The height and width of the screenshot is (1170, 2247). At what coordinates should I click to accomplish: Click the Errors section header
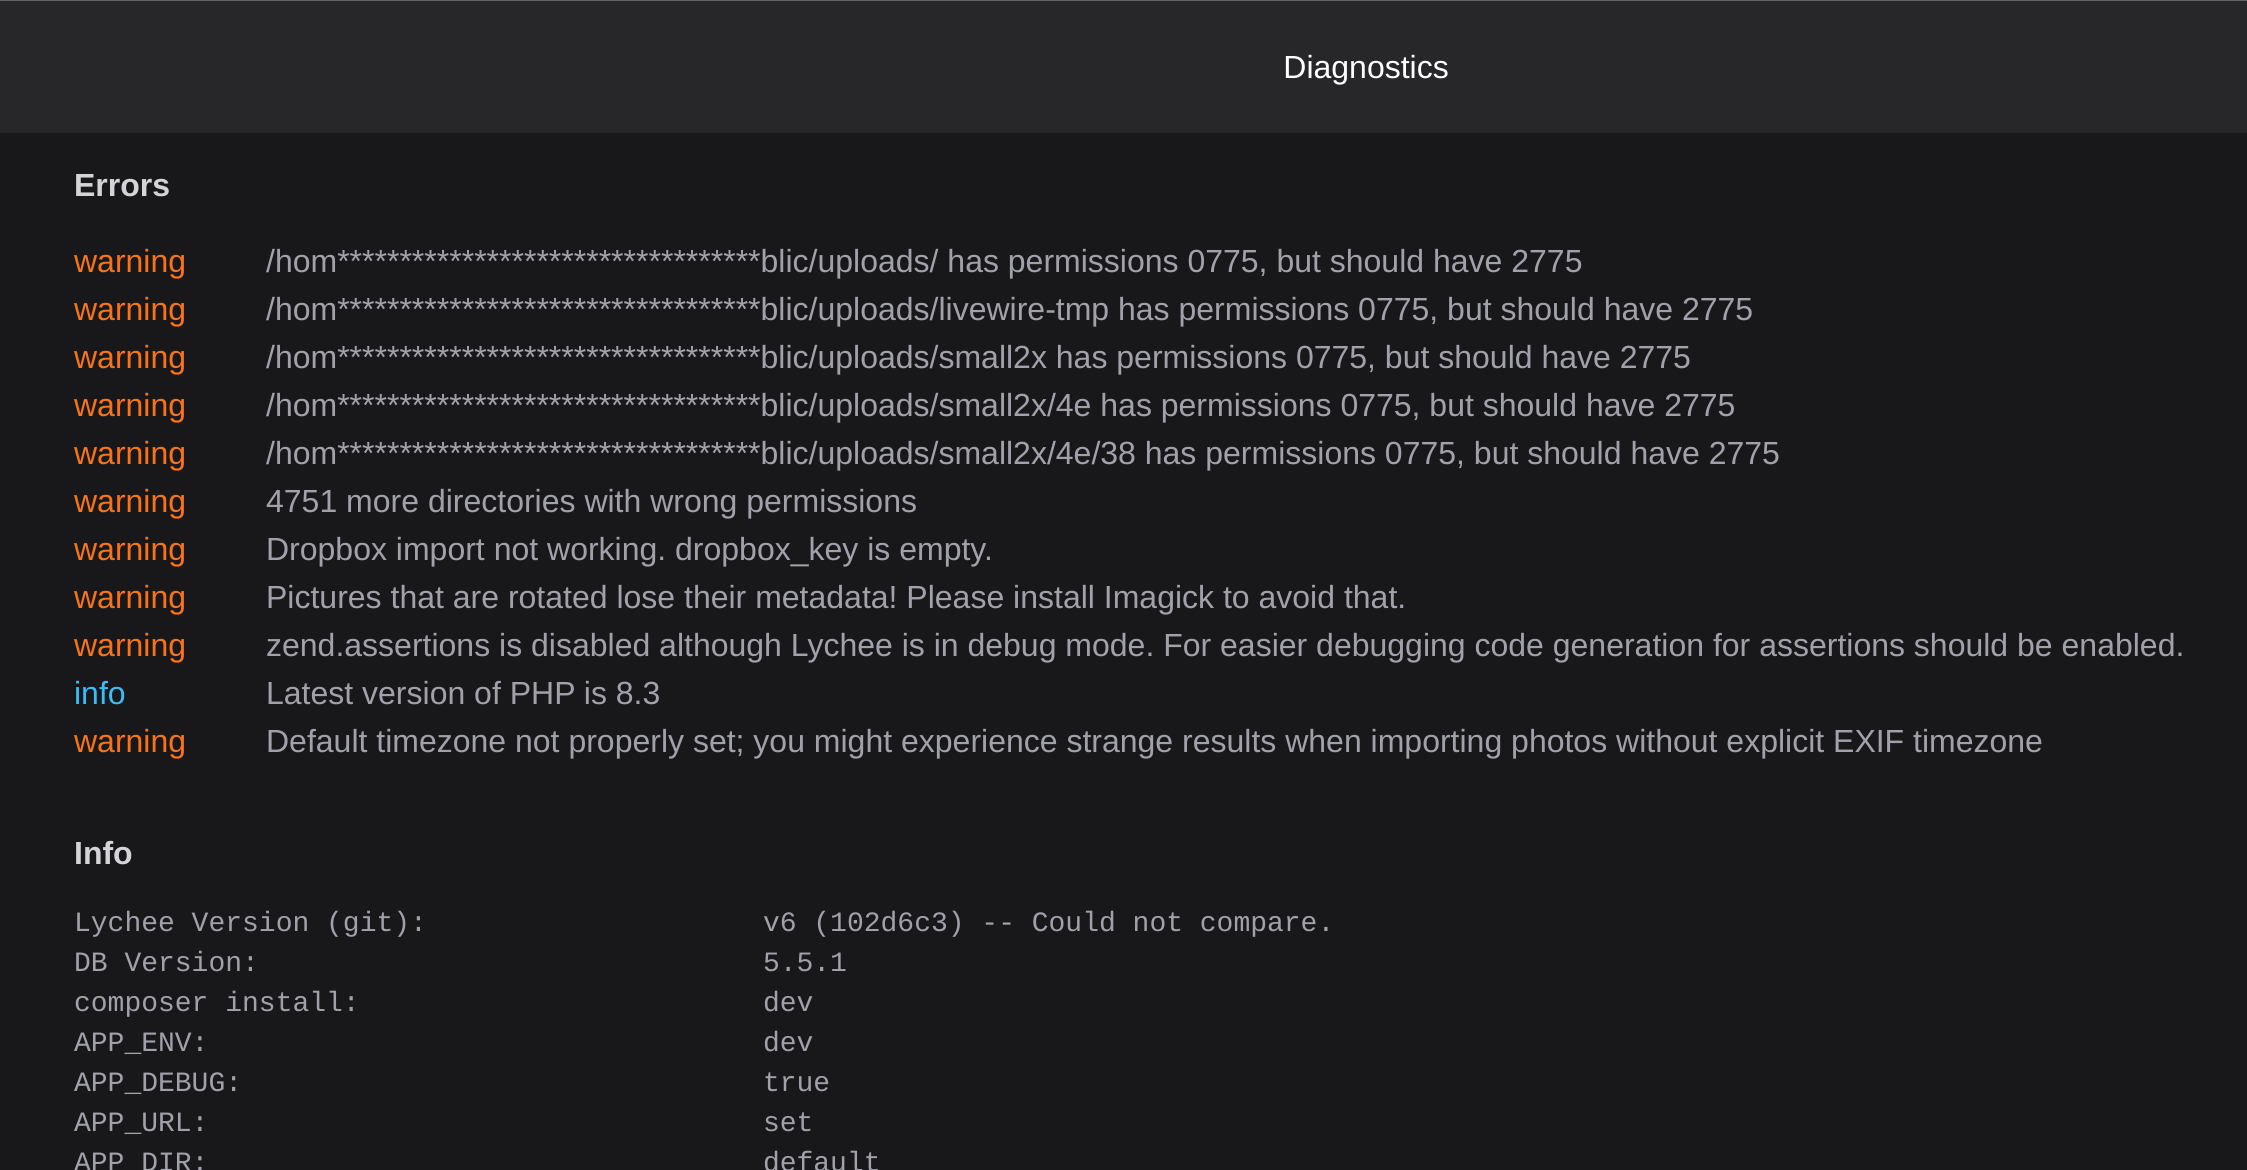[122, 184]
